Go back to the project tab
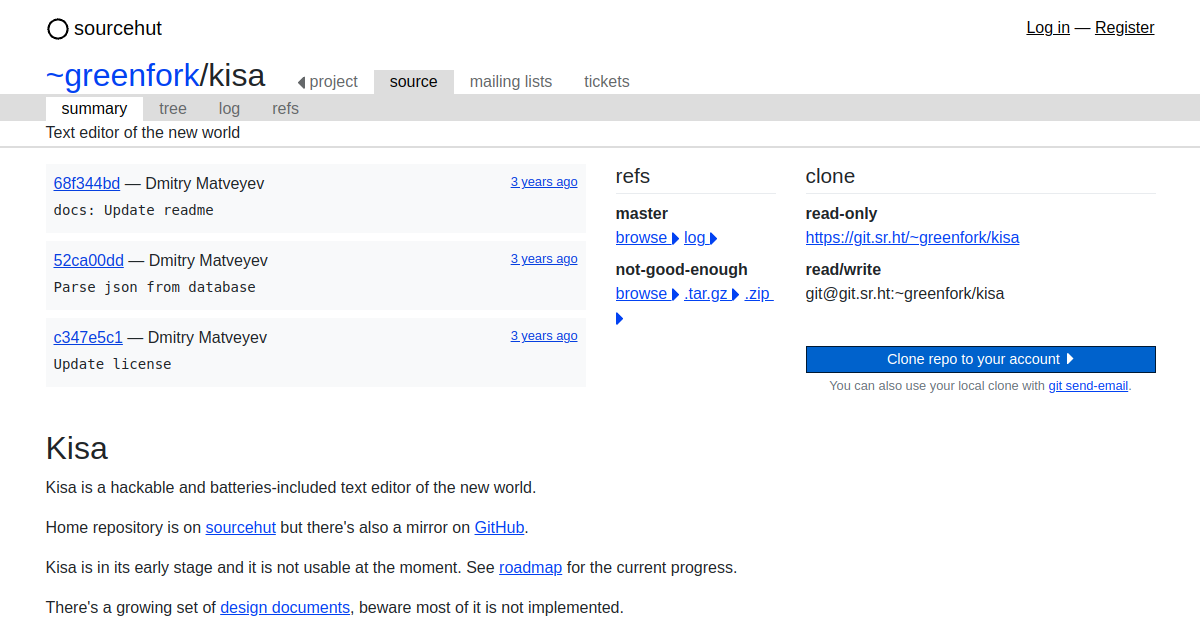Screen dimensions: 1200x630 pos(328,82)
